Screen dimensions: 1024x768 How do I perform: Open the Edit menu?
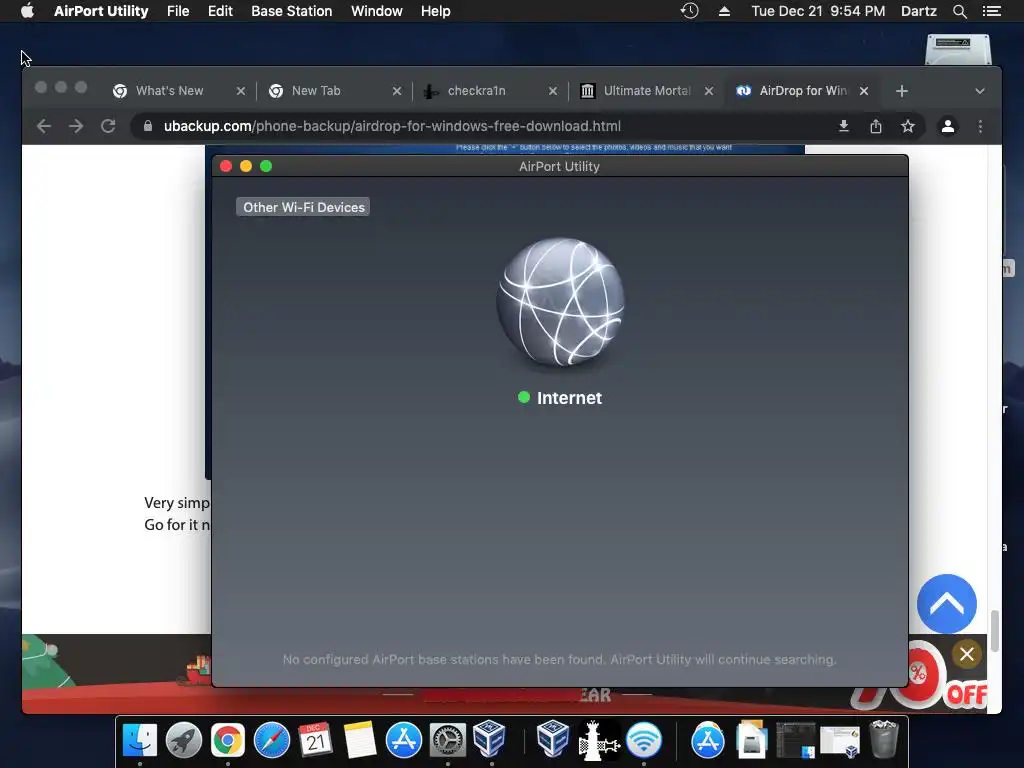(x=220, y=11)
